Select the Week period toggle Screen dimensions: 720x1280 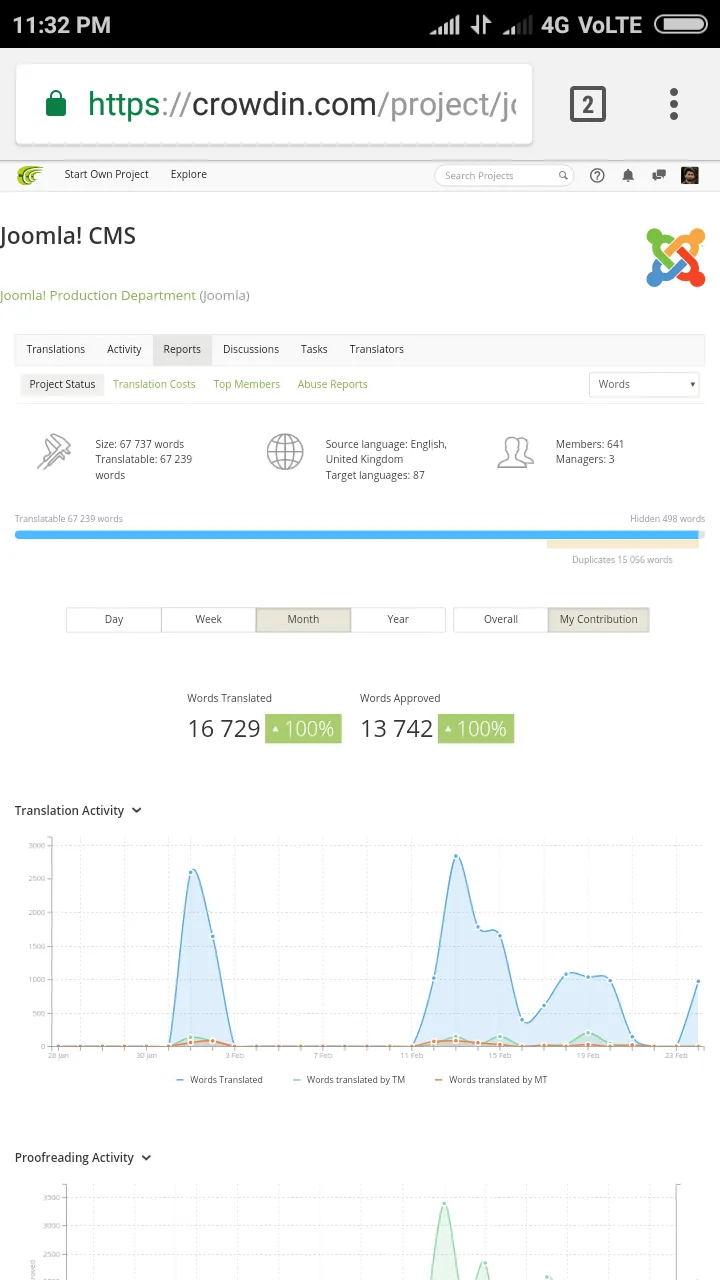click(x=209, y=619)
